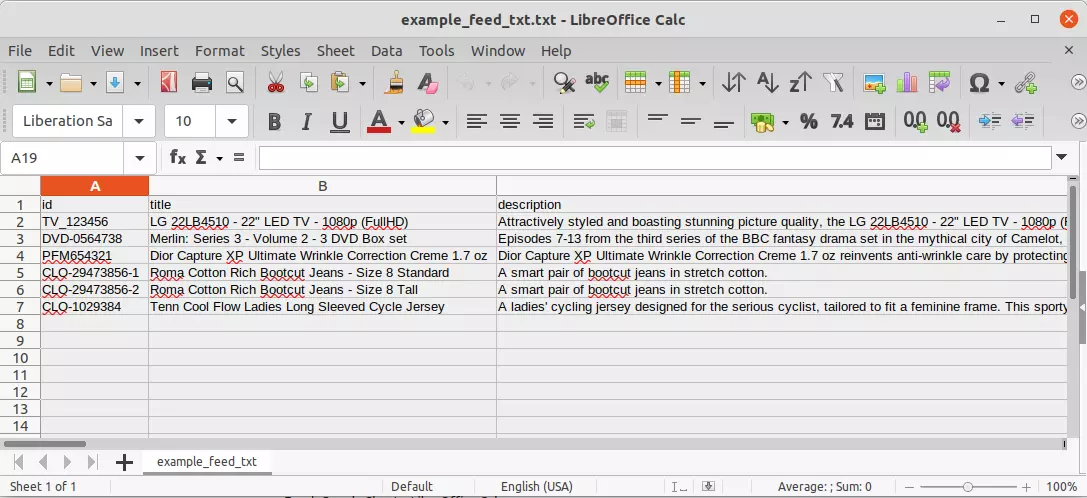Click the Cut scissors icon
The image size is (1087, 498).
coord(275,83)
